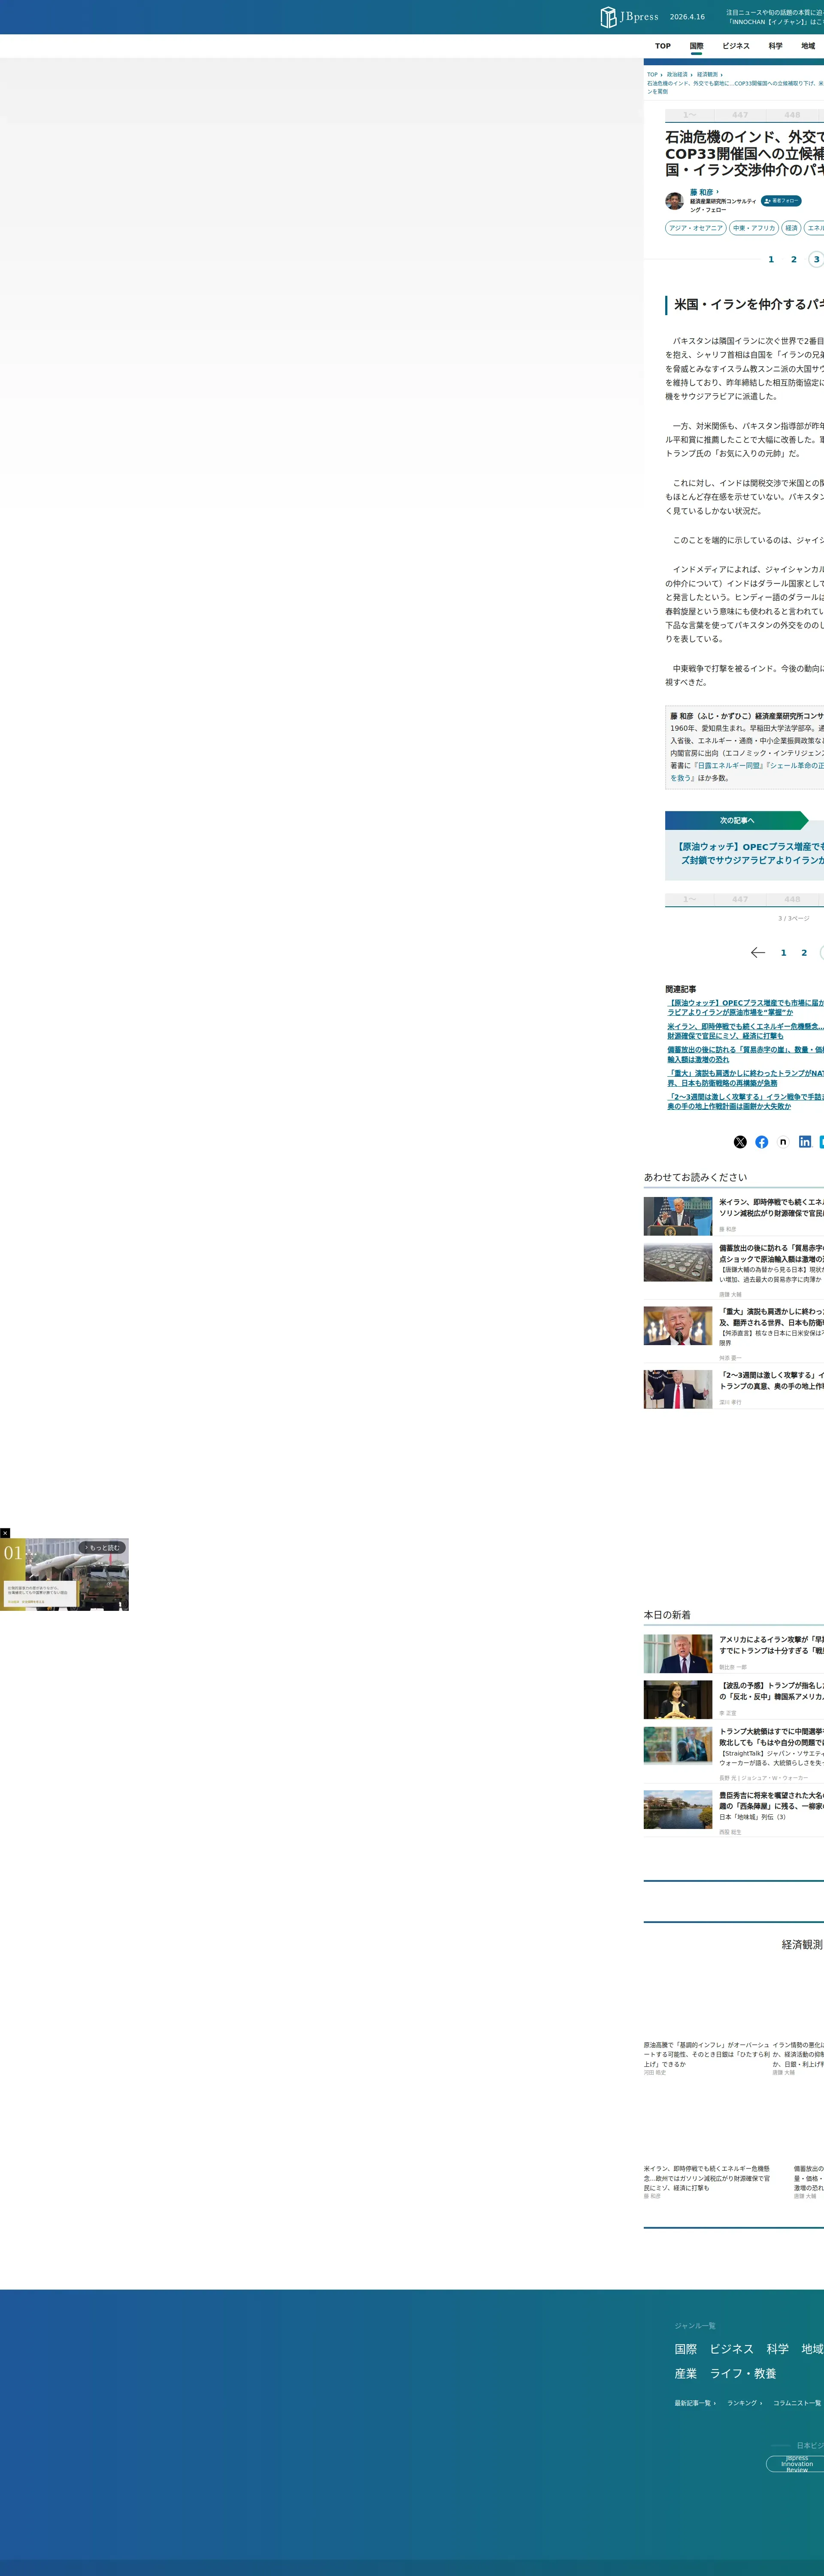Screen dimensions: 824x2576
Task: Select the アジア・オセアニア tag
Action: coord(696,228)
